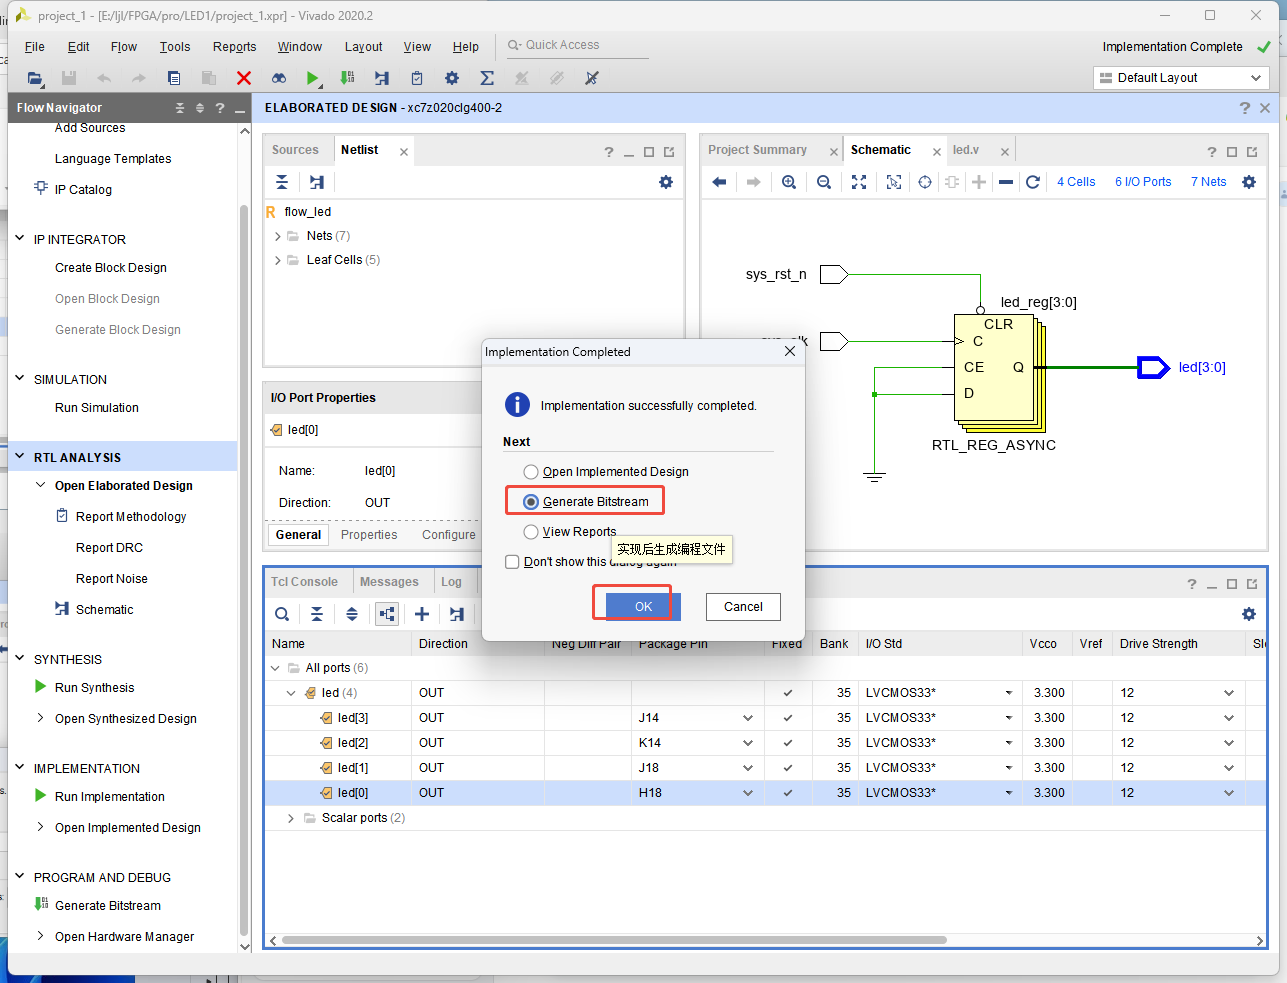
Task: Select Open Implemented Design radio option
Action: click(x=531, y=472)
